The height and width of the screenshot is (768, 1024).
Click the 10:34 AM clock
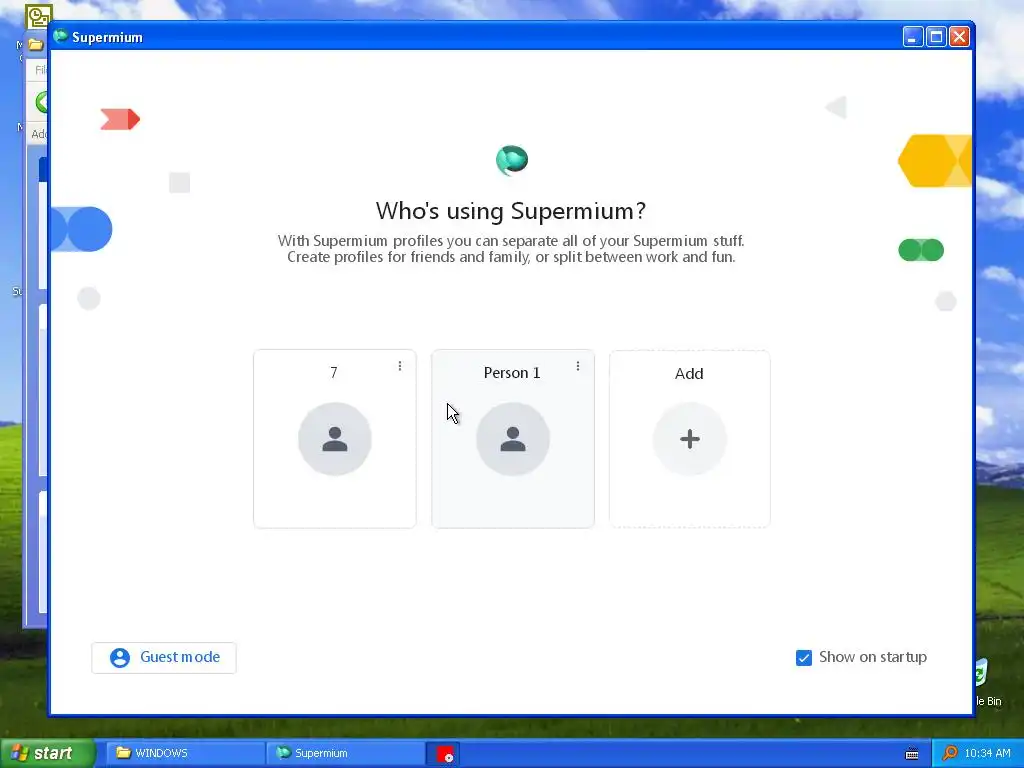coord(987,753)
